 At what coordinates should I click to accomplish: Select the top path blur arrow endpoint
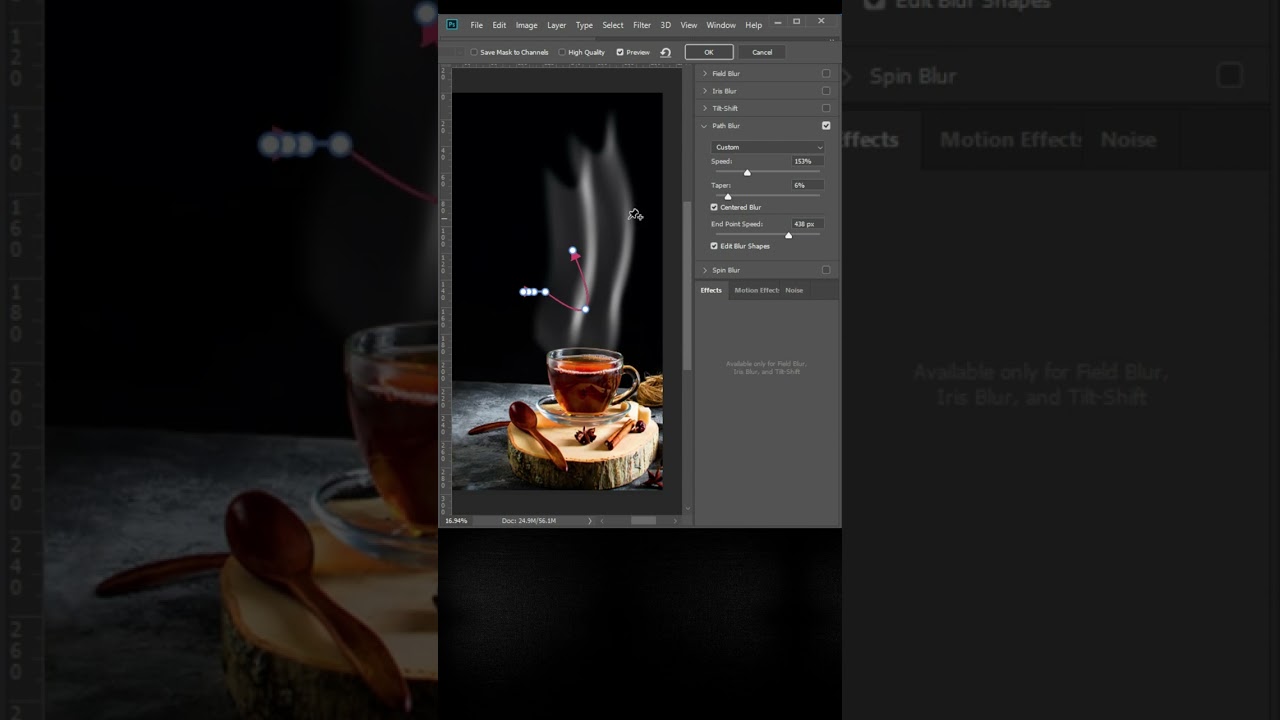pos(572,251)
